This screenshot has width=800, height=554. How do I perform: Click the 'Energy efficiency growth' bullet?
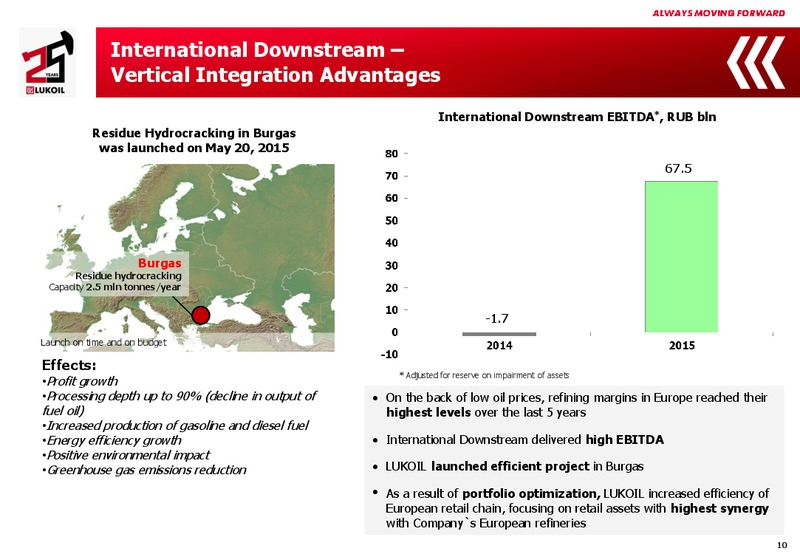point(112,440)
